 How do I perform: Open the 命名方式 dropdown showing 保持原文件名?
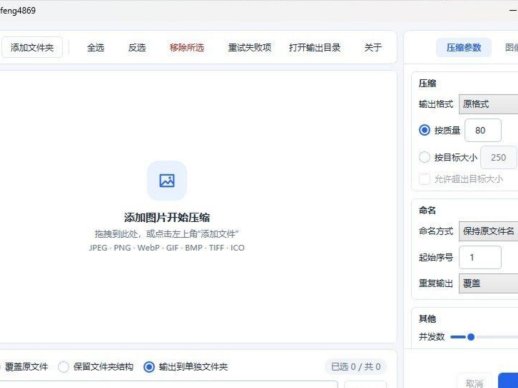[488, 231]
